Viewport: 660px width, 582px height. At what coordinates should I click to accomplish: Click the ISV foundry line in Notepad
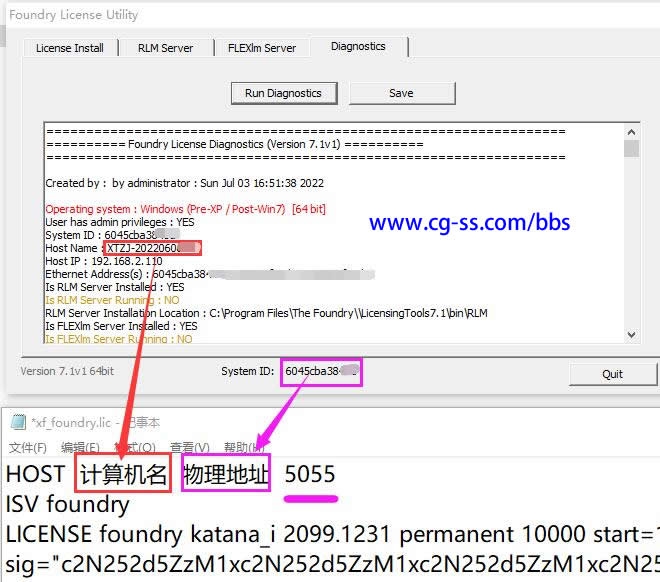click(x=68, y=503)
